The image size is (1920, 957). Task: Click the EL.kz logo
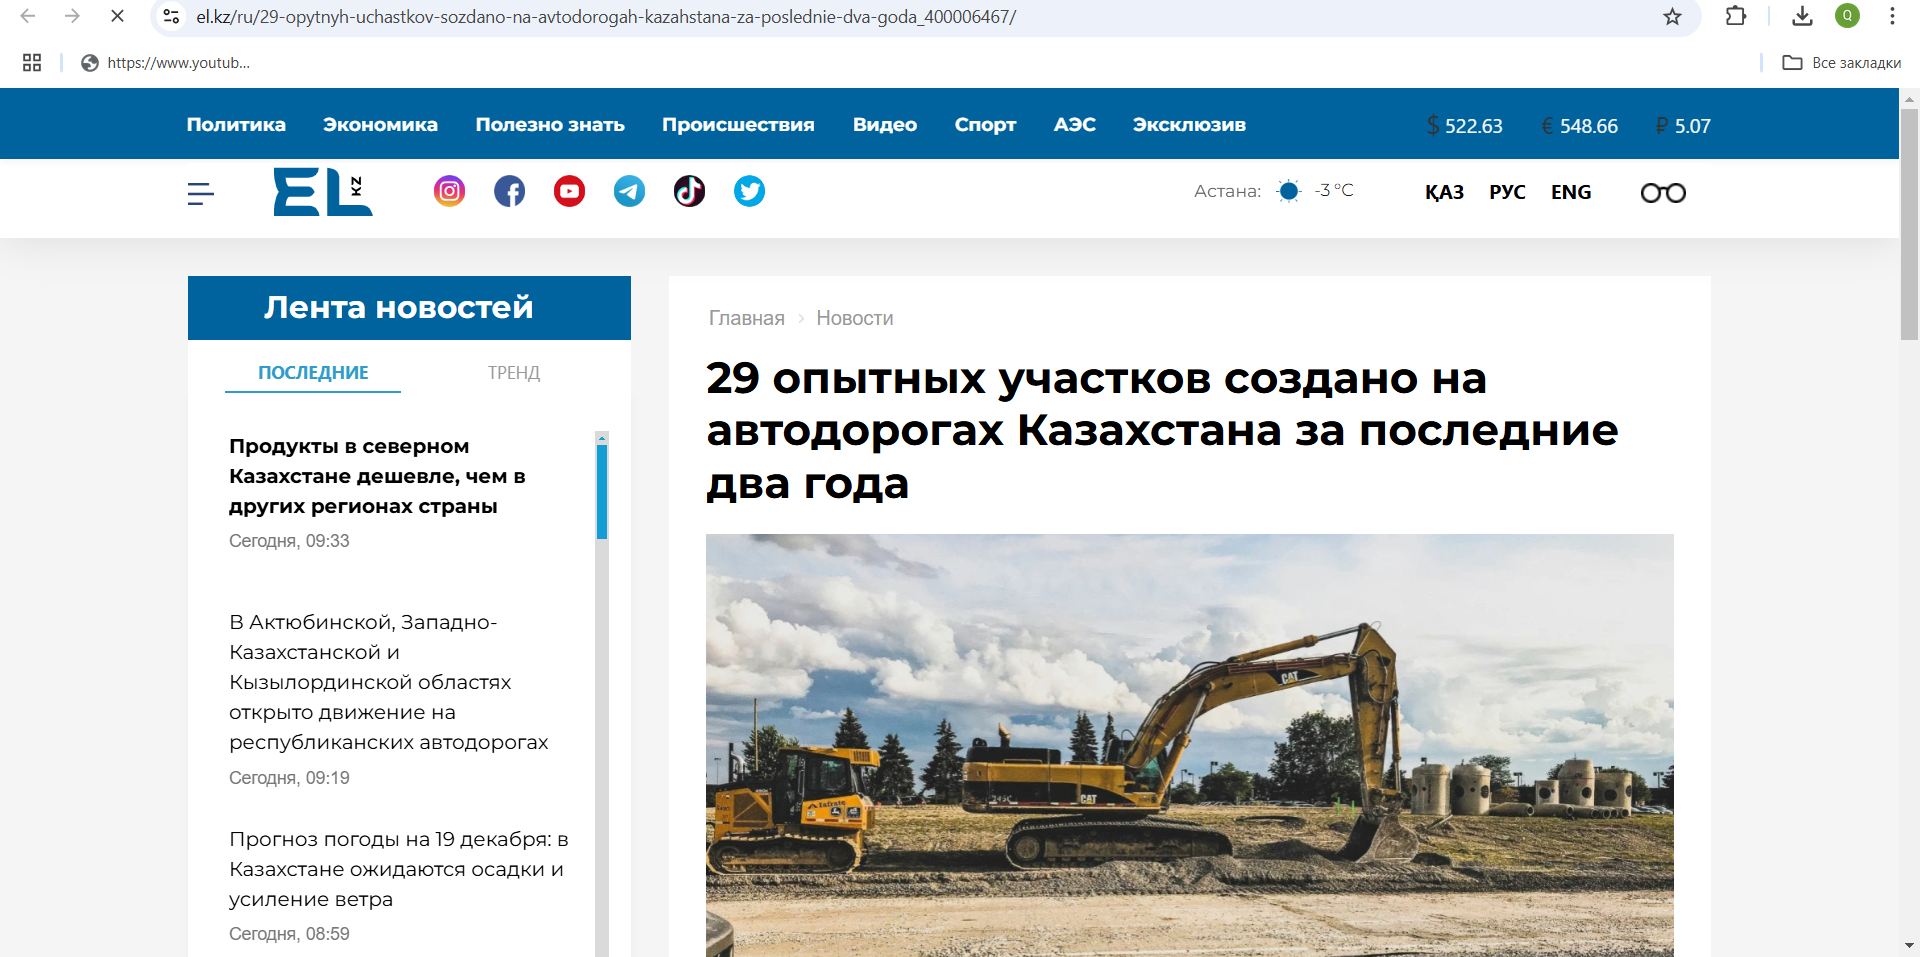pos(322,191)
